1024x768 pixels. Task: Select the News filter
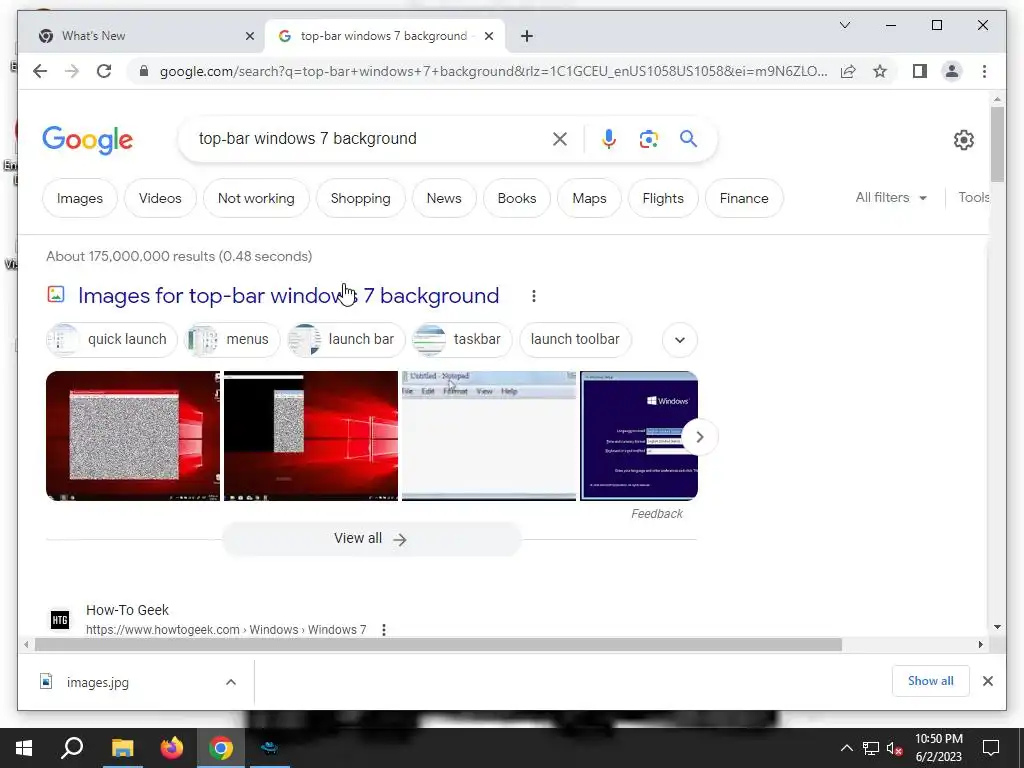[444, 198]
